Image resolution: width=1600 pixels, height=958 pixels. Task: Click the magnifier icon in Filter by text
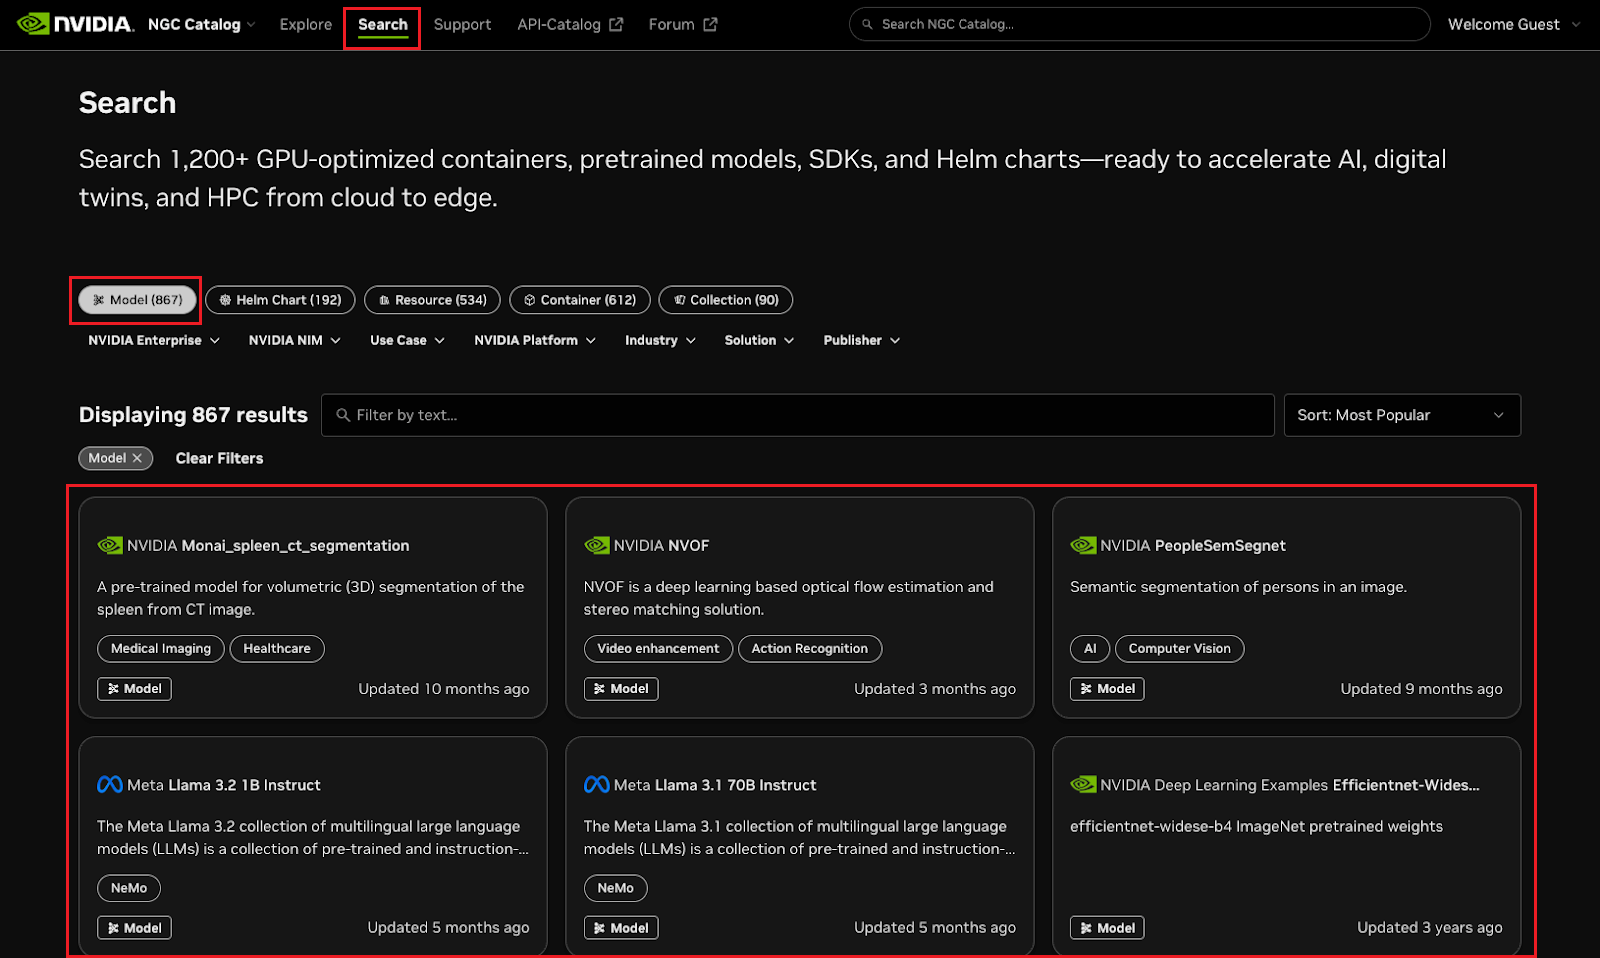[343, 415]
